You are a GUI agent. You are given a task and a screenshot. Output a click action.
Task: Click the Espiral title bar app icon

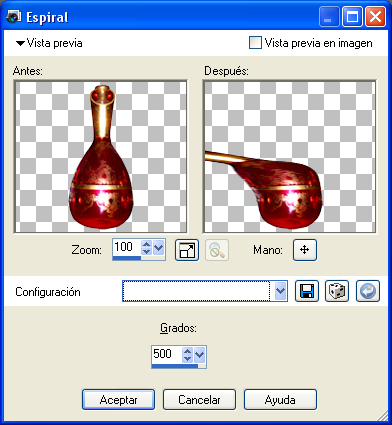[14, 17]
